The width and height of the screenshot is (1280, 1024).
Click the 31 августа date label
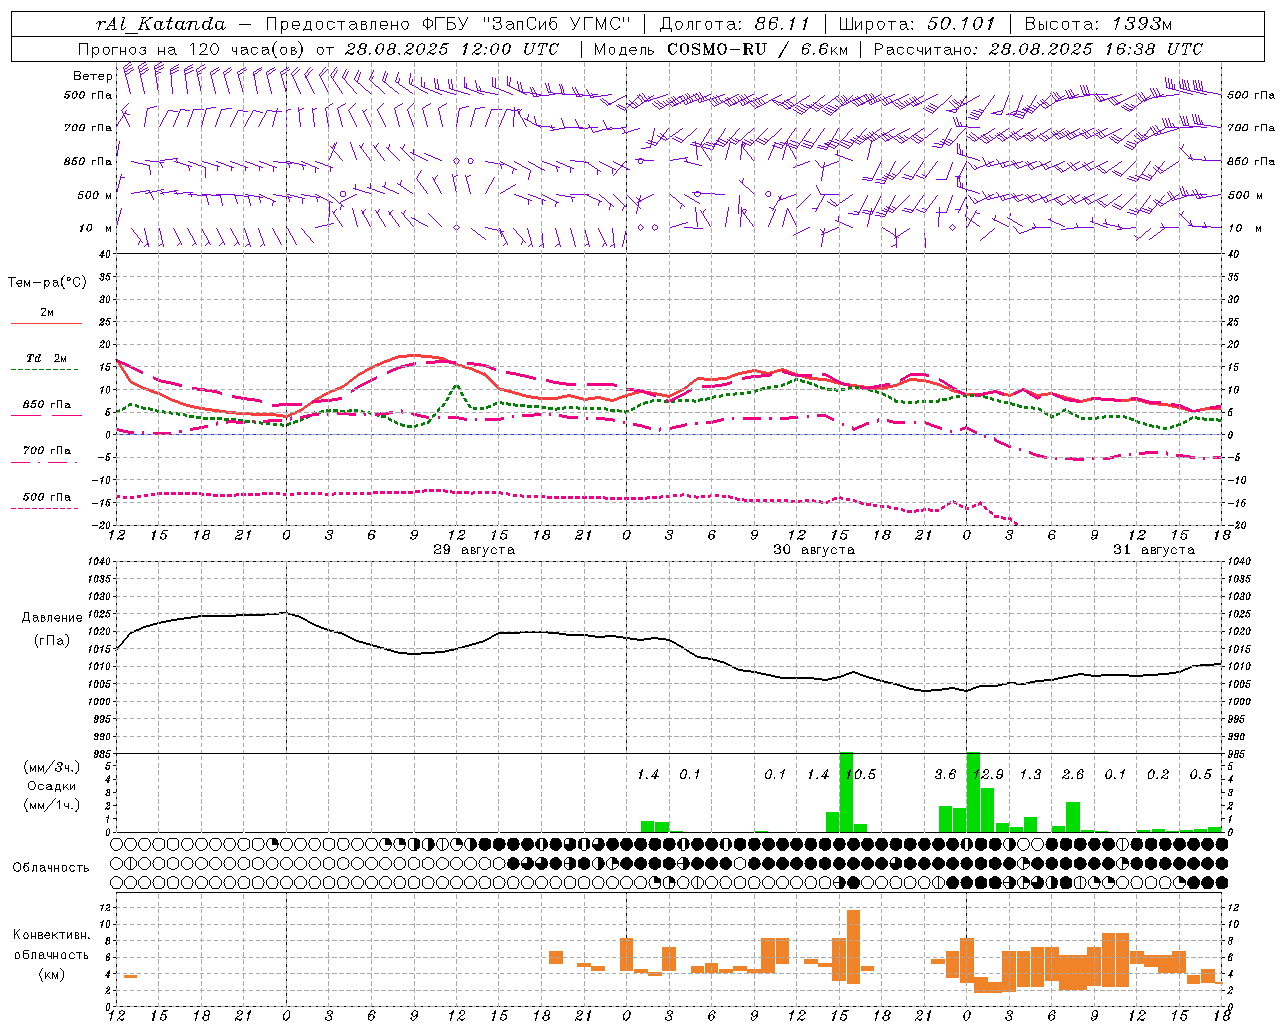click(x=1154, y=550)
